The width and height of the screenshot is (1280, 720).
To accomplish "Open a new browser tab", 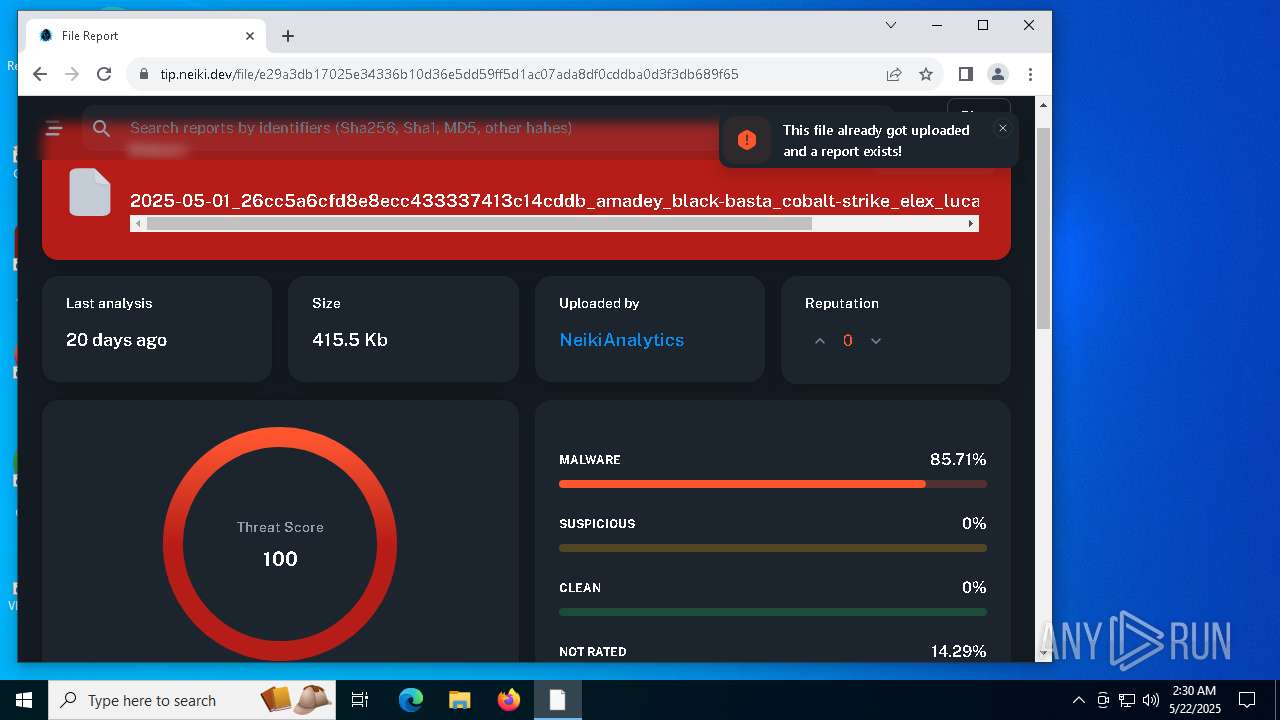I will 288,36.
